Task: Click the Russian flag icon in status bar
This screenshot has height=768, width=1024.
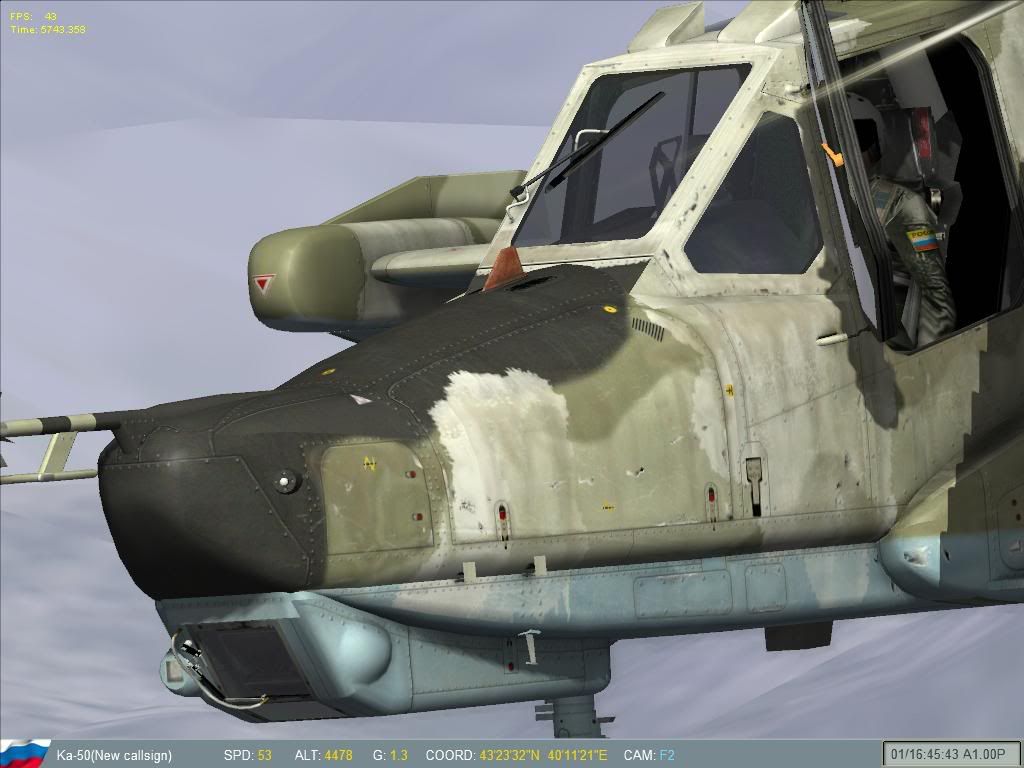Action: pyautogui.click(x=25, y=754)
